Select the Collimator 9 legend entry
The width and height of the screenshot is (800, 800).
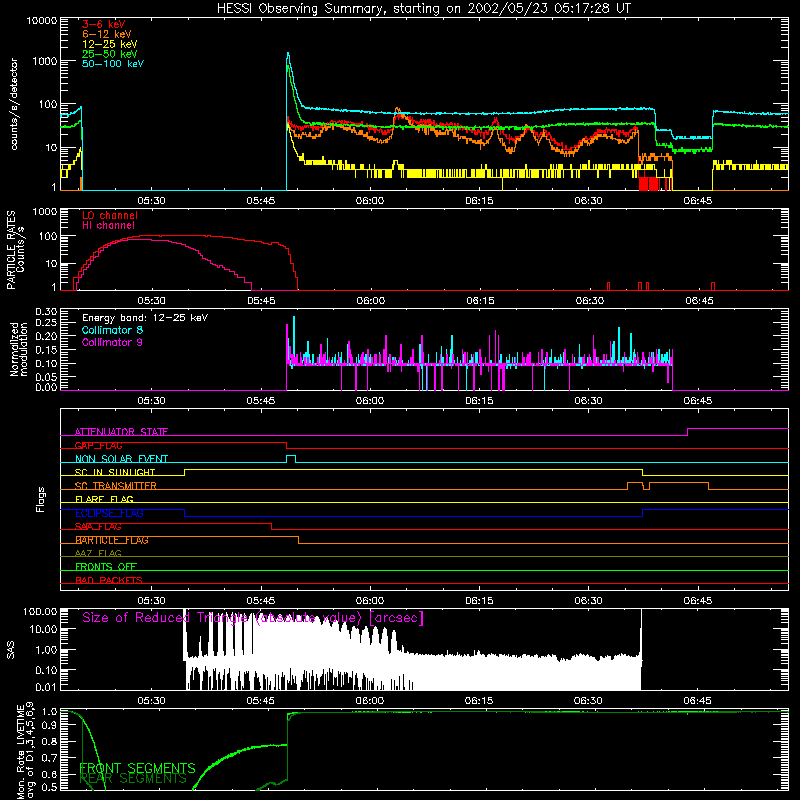click(x=112, y=342)
